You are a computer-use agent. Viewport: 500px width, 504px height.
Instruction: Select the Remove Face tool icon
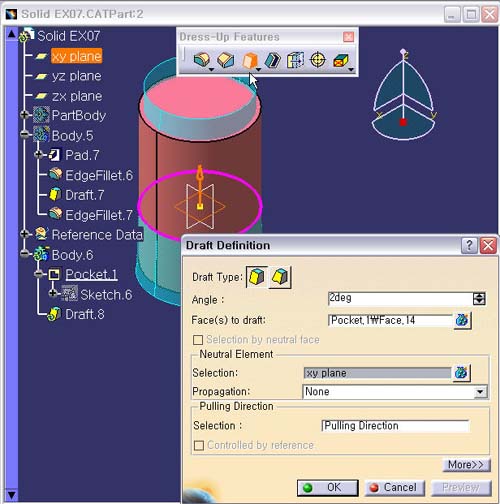(341, 61)
